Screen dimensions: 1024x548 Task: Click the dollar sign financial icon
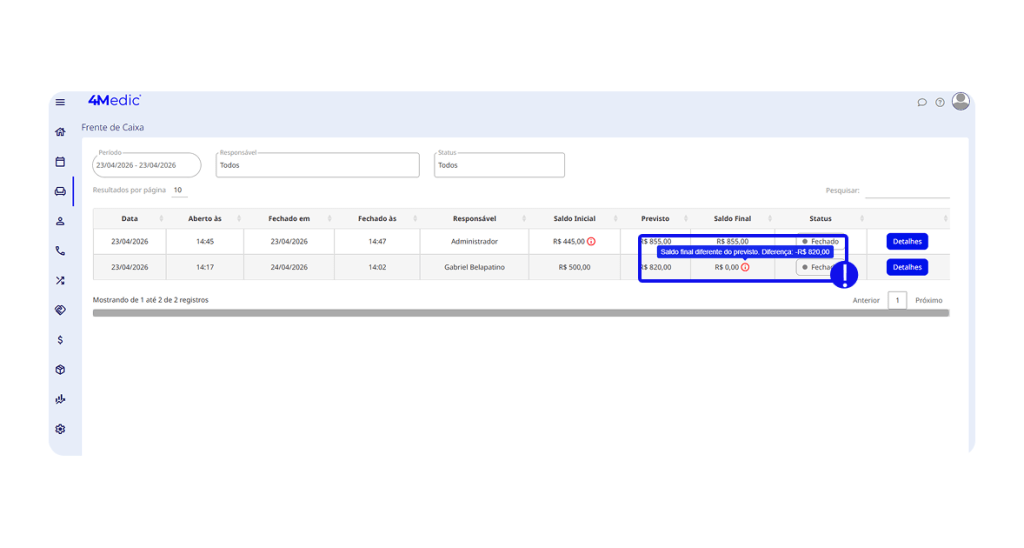pos(60,340)
